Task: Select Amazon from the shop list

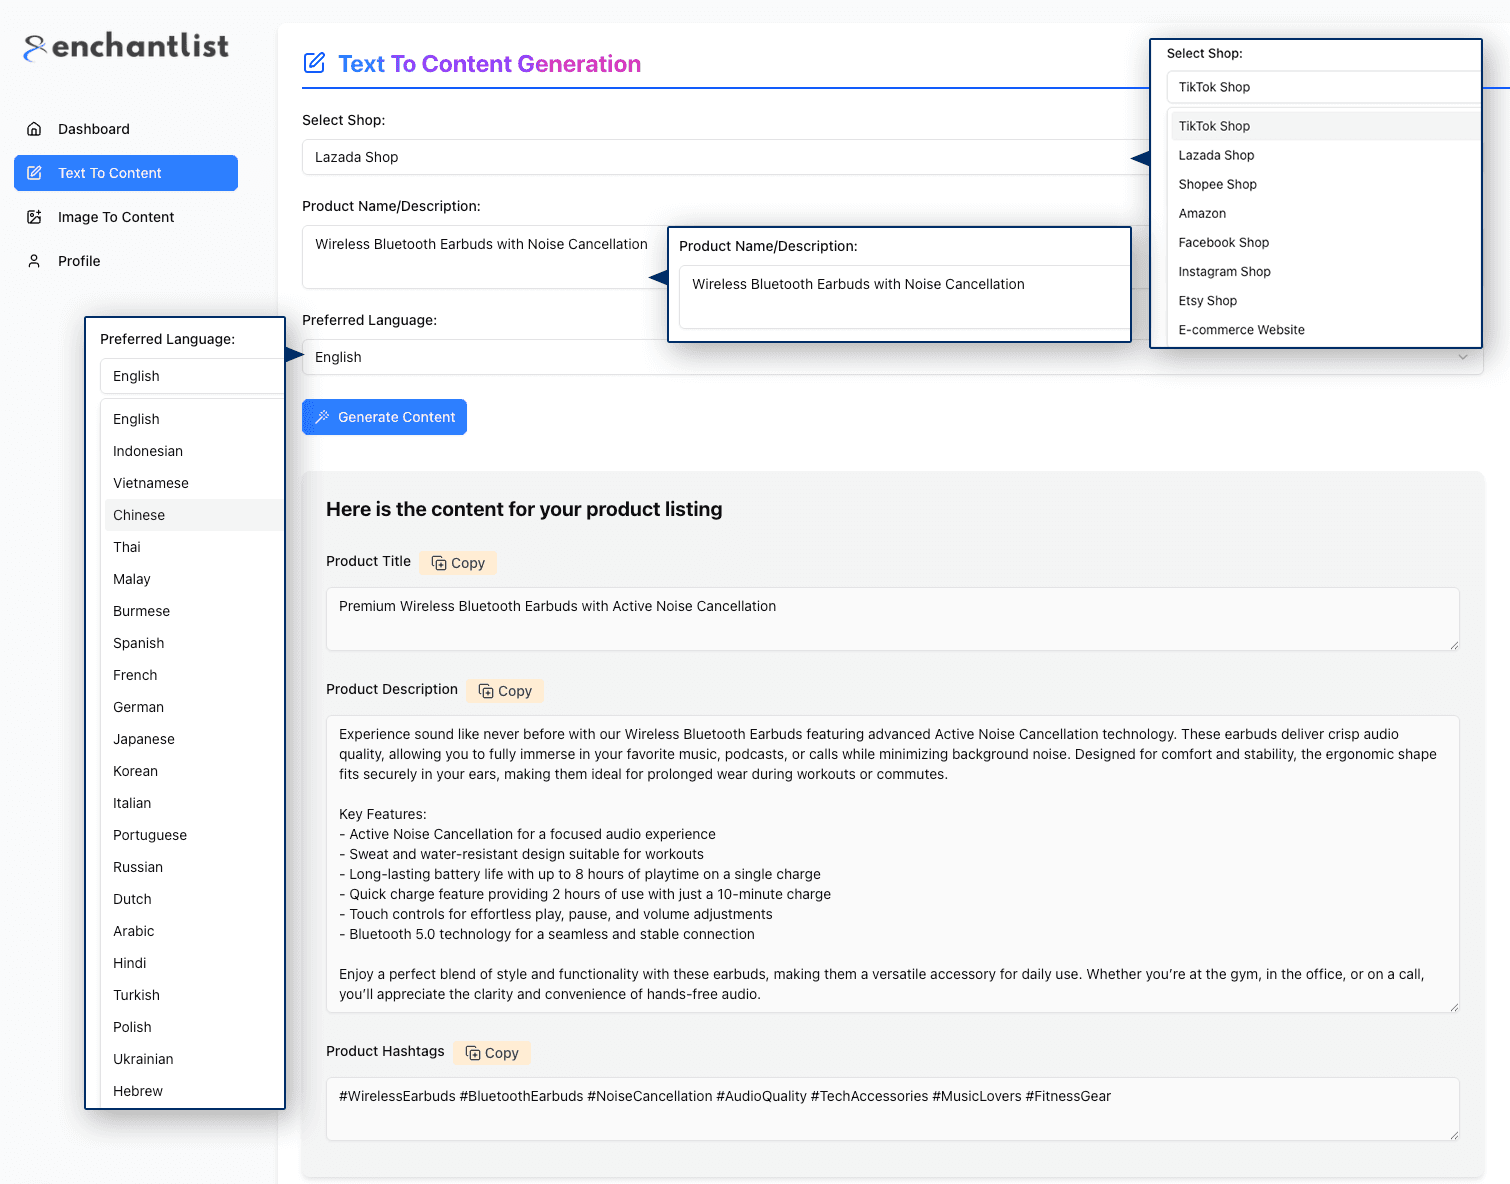Action: (1202, 213)
